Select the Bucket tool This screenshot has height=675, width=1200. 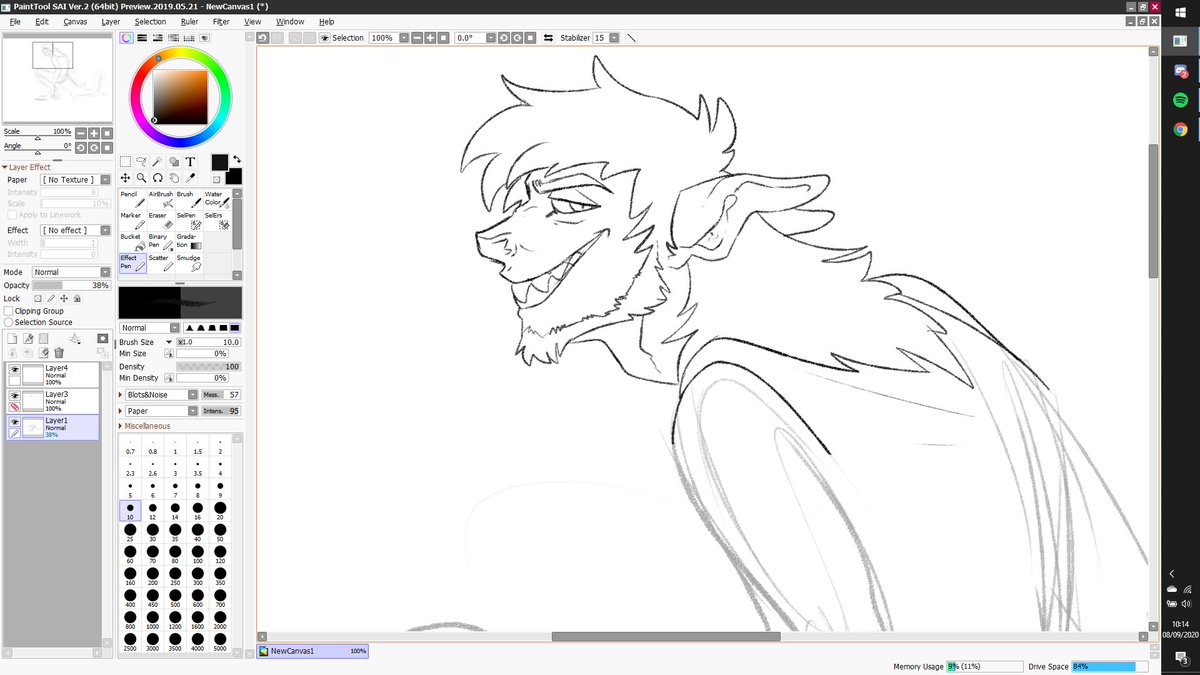pos(132,242)
